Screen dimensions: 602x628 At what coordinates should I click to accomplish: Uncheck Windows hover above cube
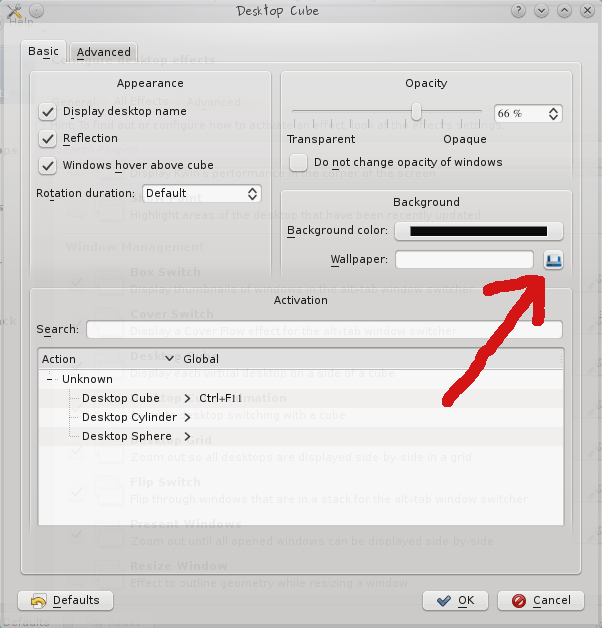click(x=47, y=166)
